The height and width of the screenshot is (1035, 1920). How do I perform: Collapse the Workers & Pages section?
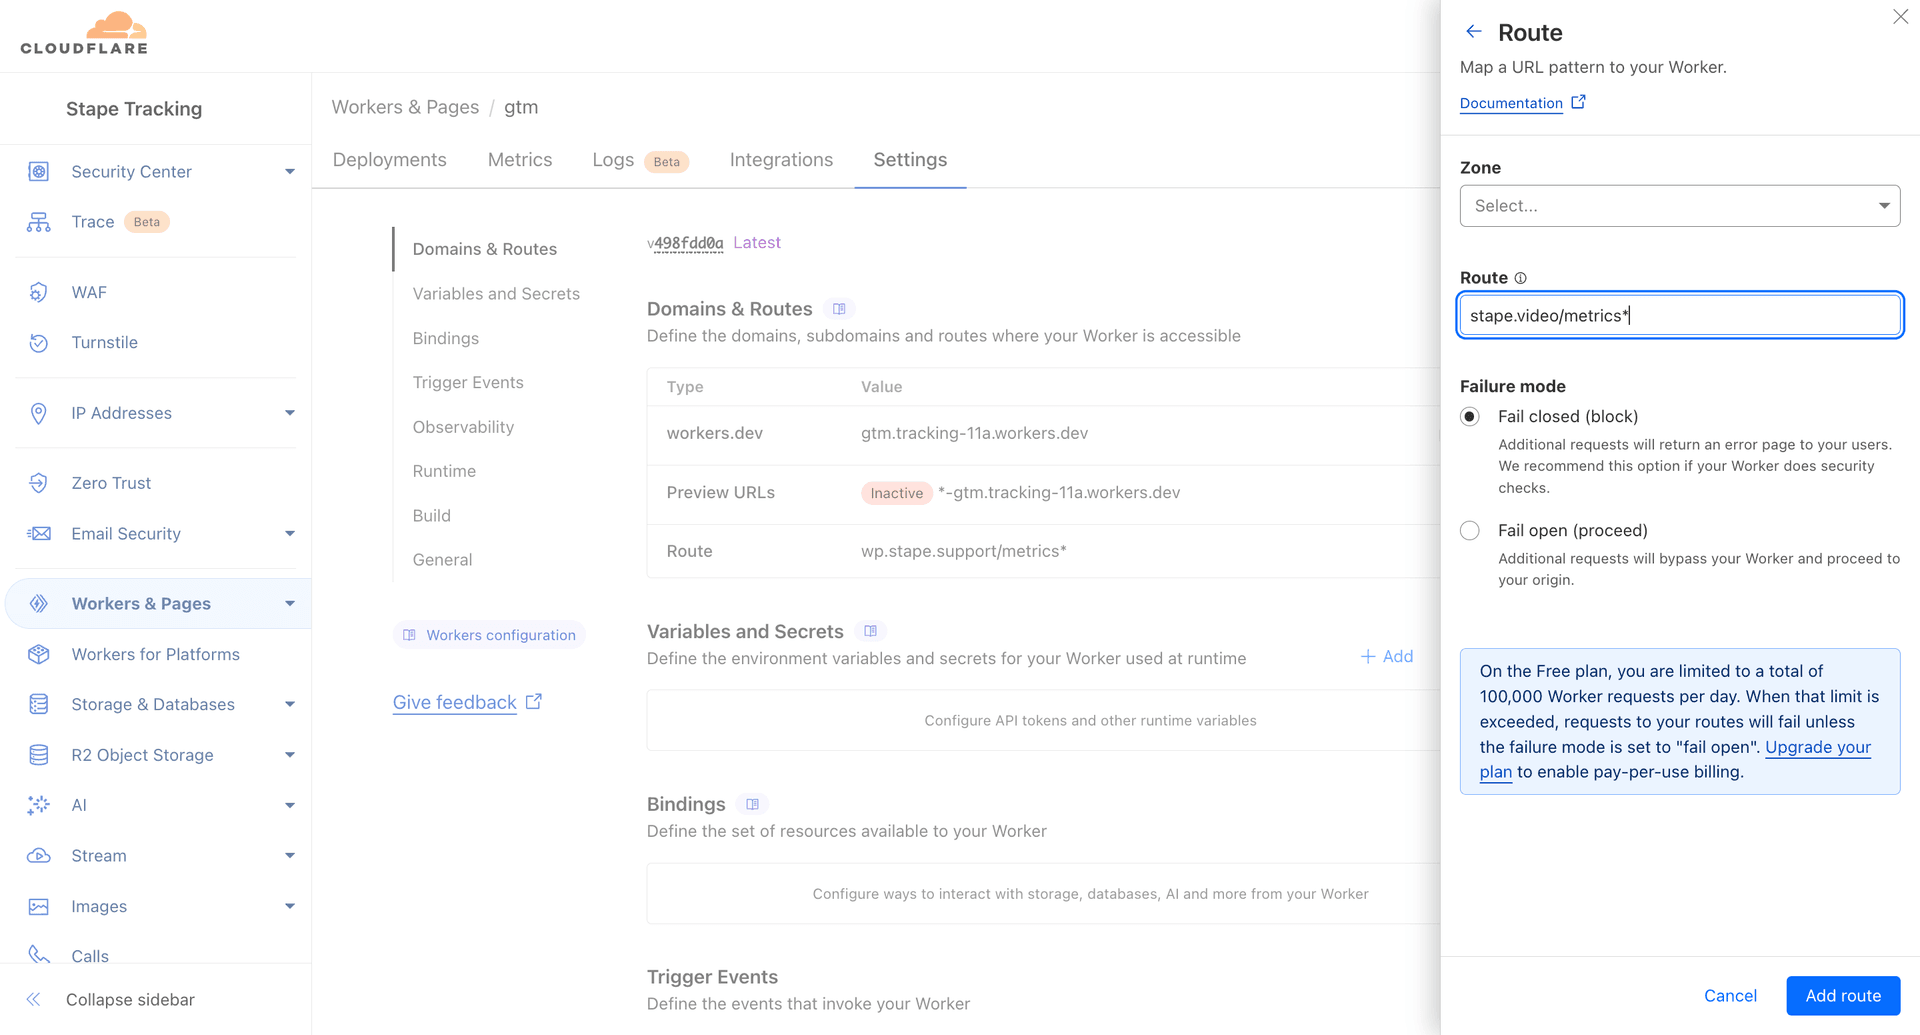[x=289, y=603]
